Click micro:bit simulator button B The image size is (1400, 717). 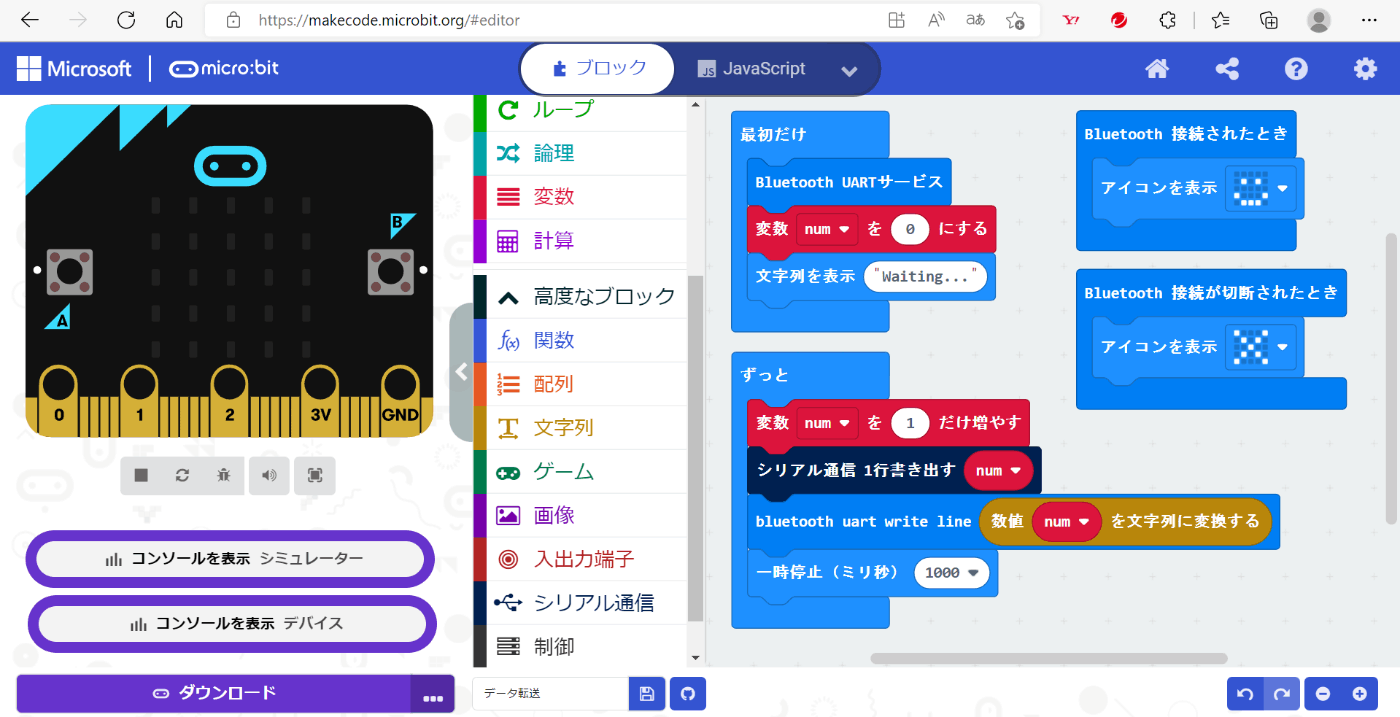[391, 272]
